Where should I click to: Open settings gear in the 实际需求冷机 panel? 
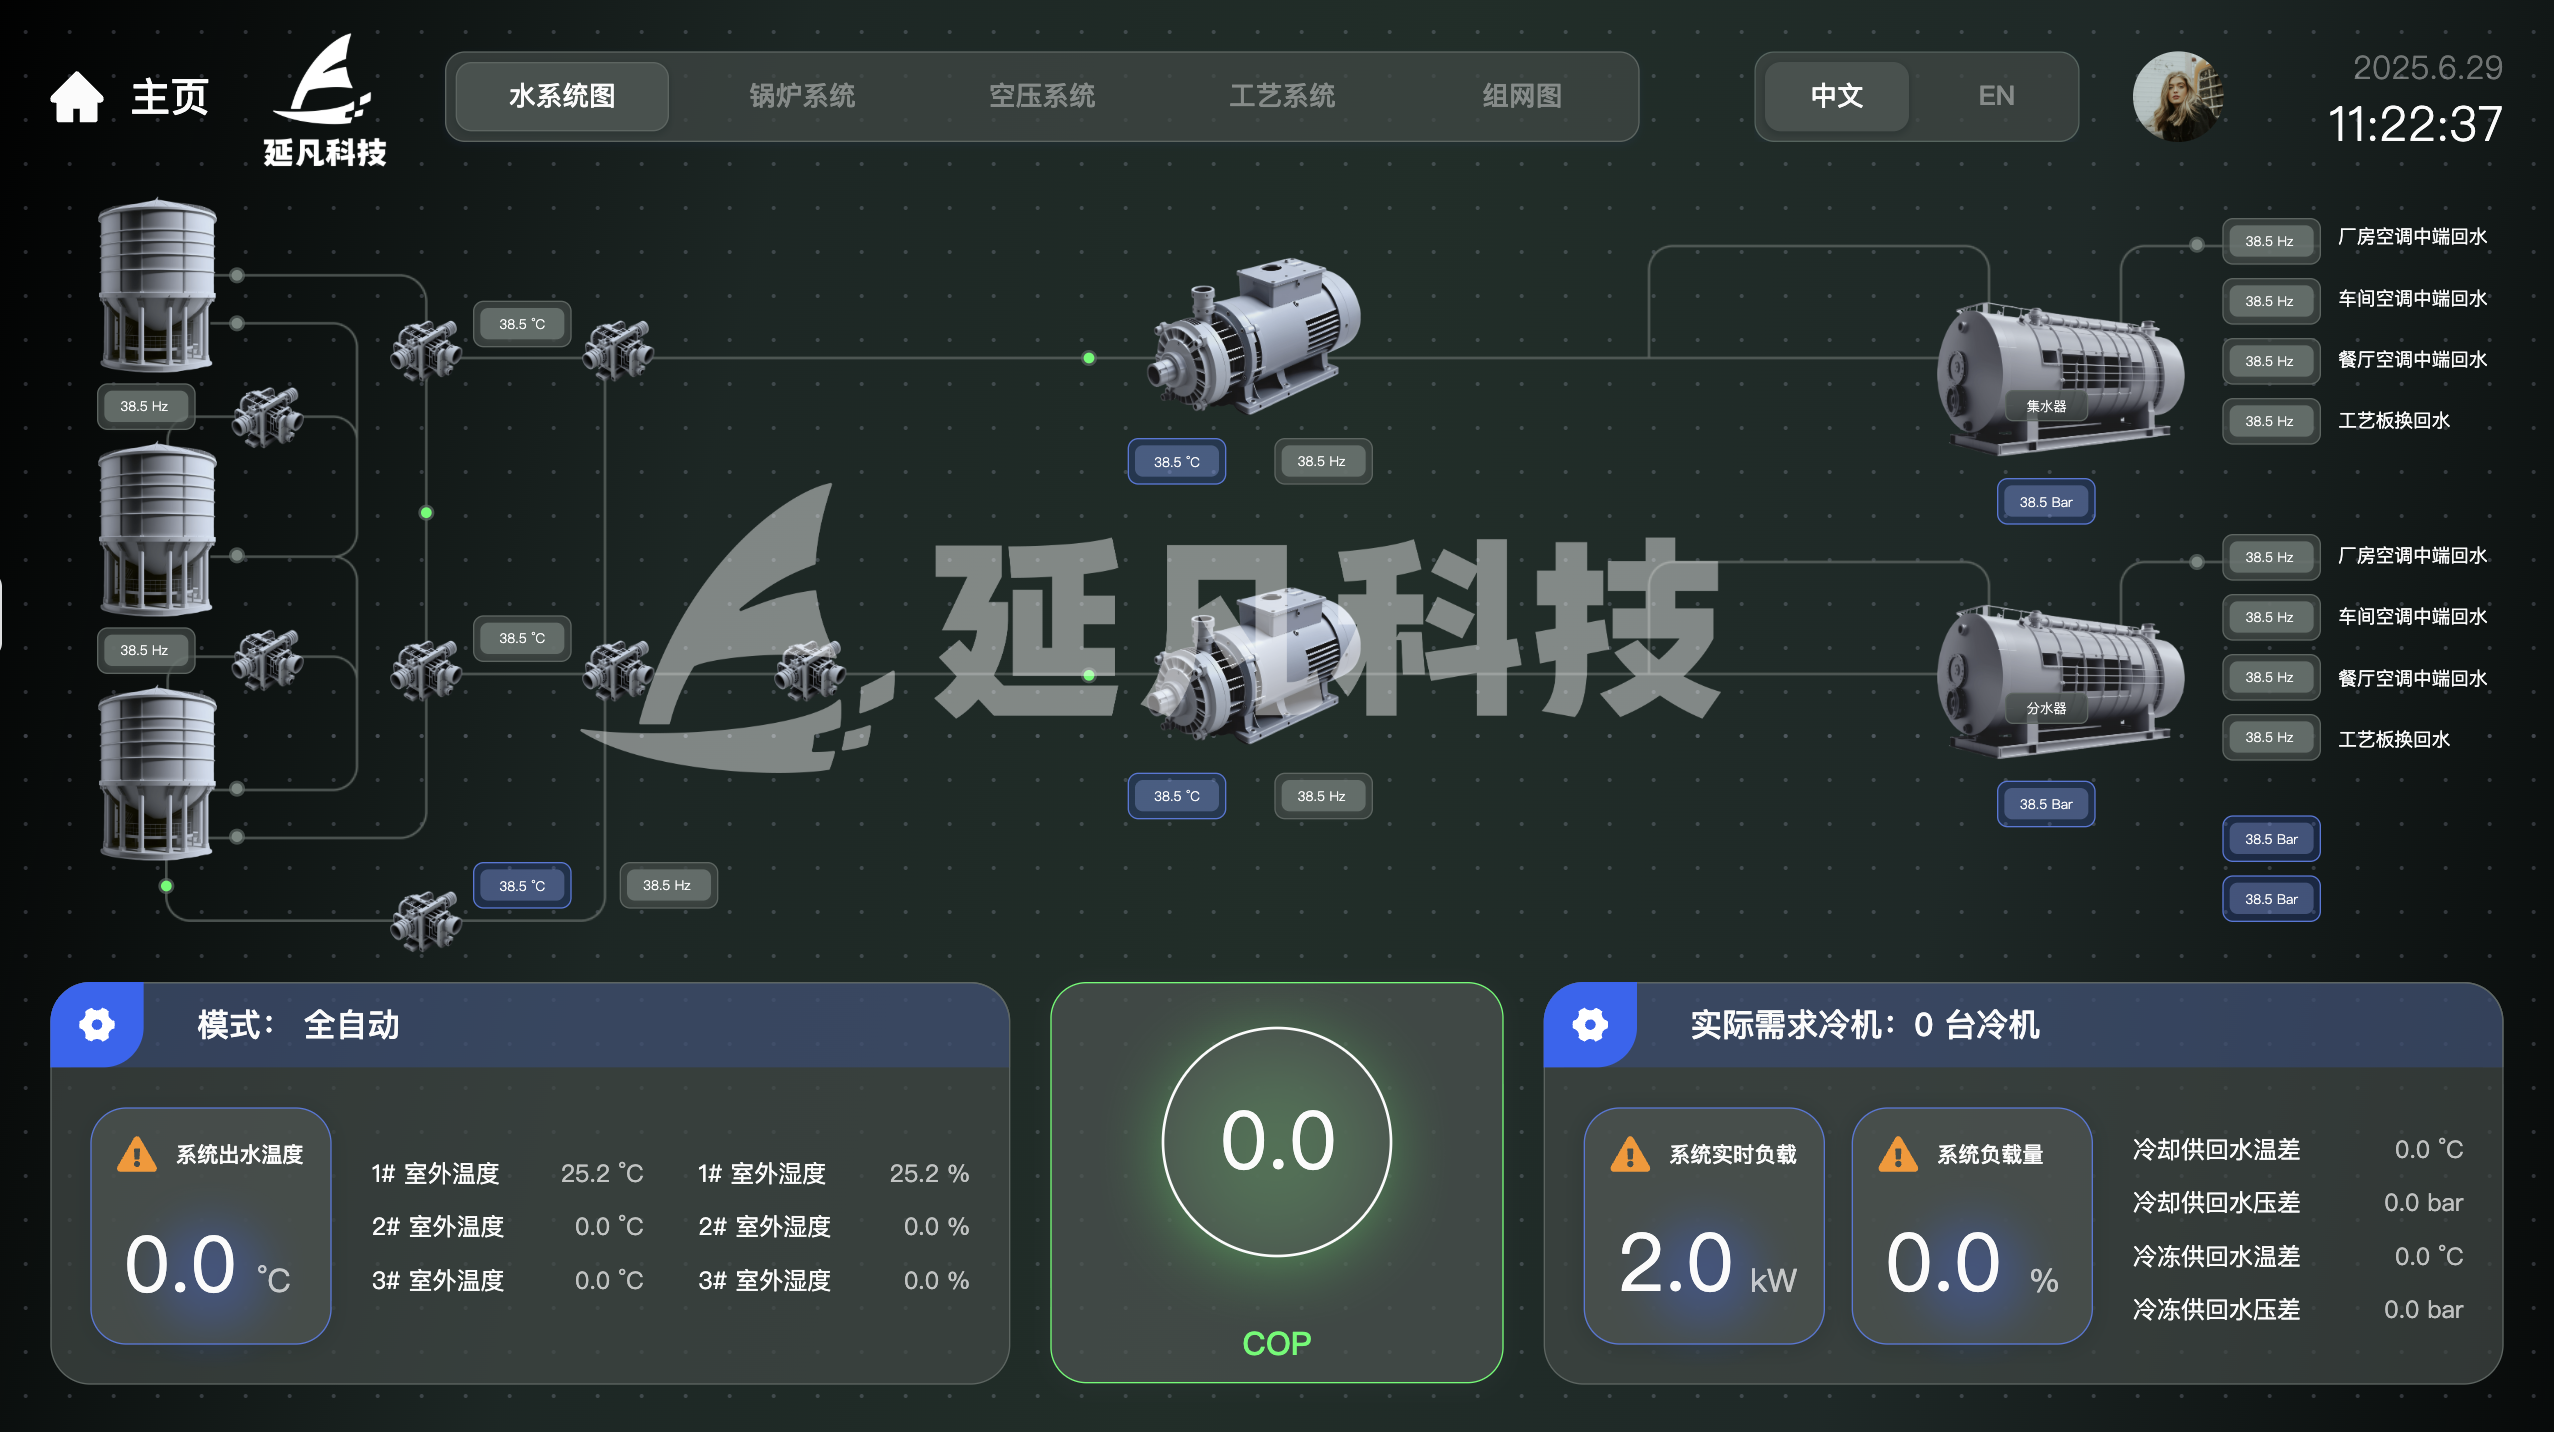pos(1590,1024)
